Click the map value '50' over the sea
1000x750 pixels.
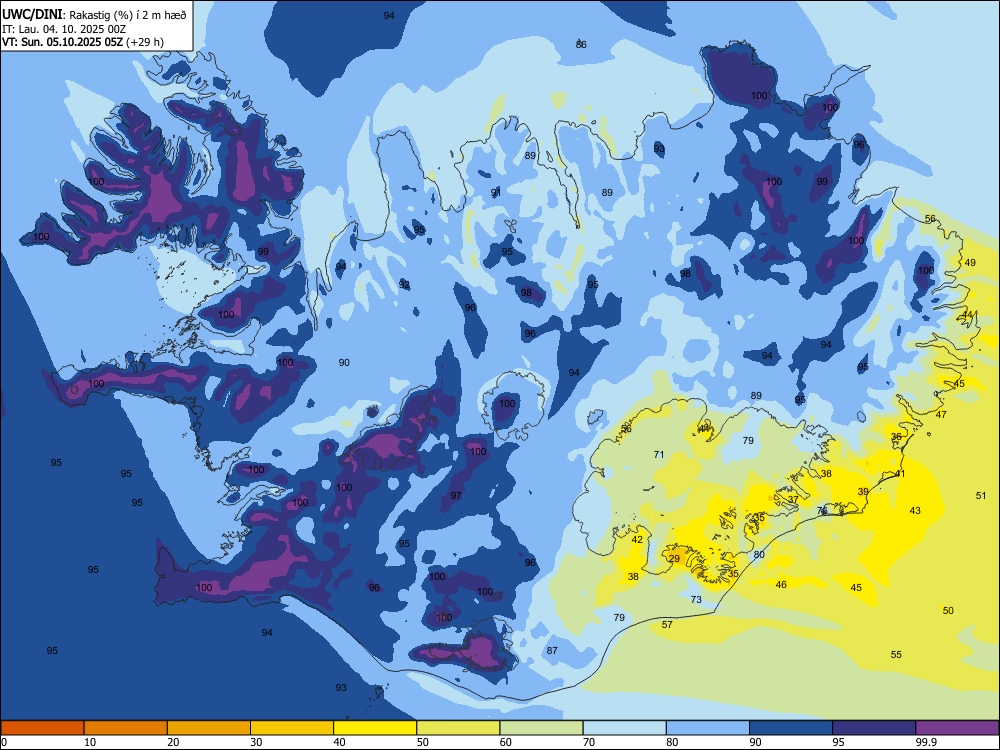[948, 610]
